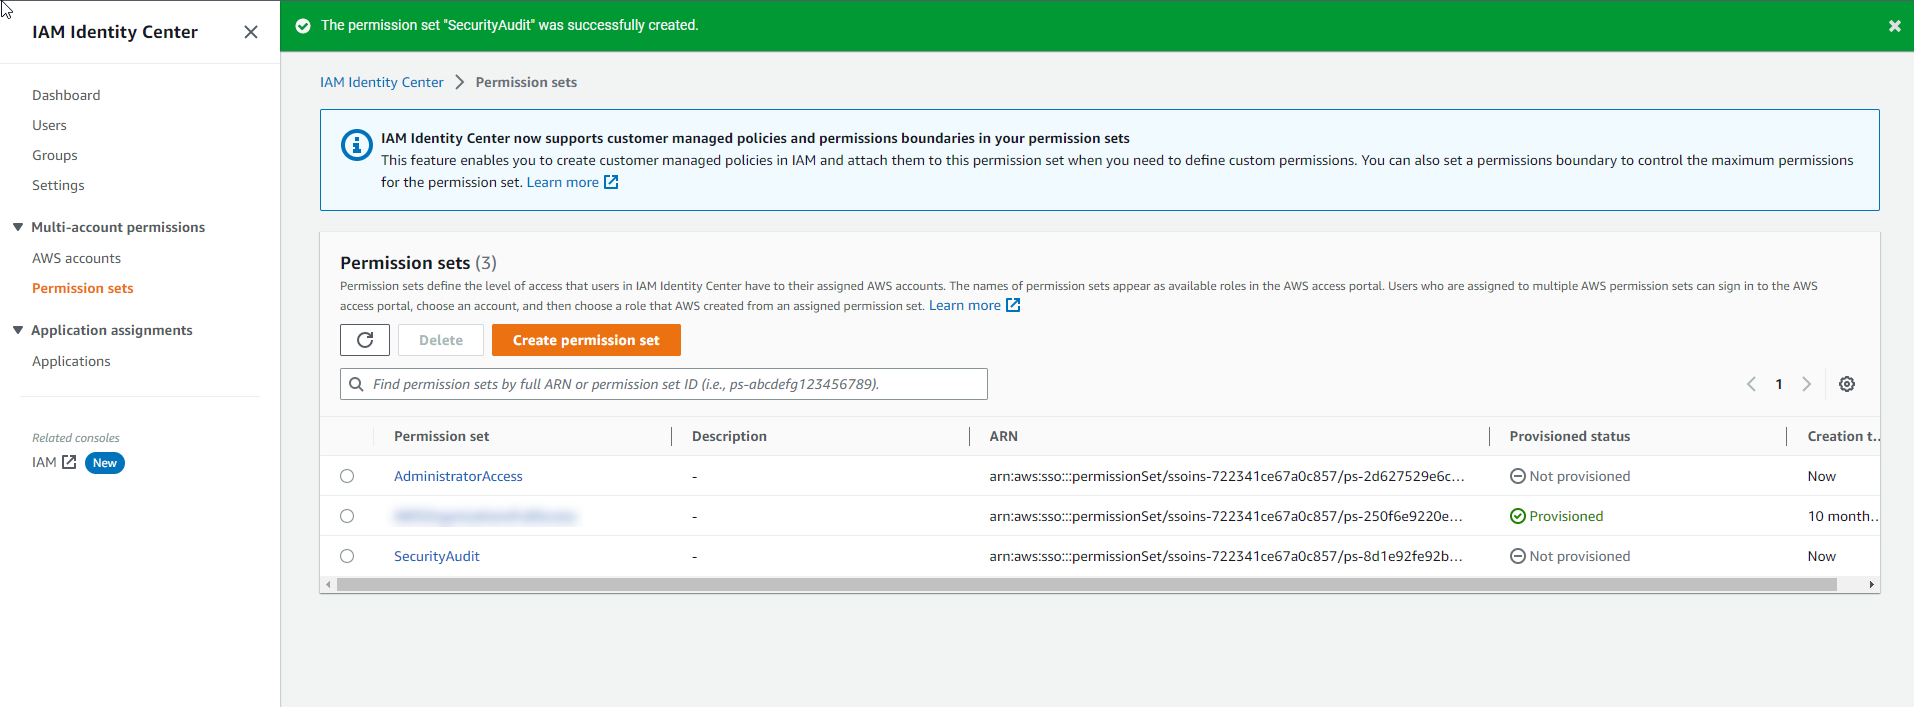The width and height of the screenshot is (1914, 707).
Task: Click the Not provisioned icon for SecurityAudit
Action: click(1517, 556)
